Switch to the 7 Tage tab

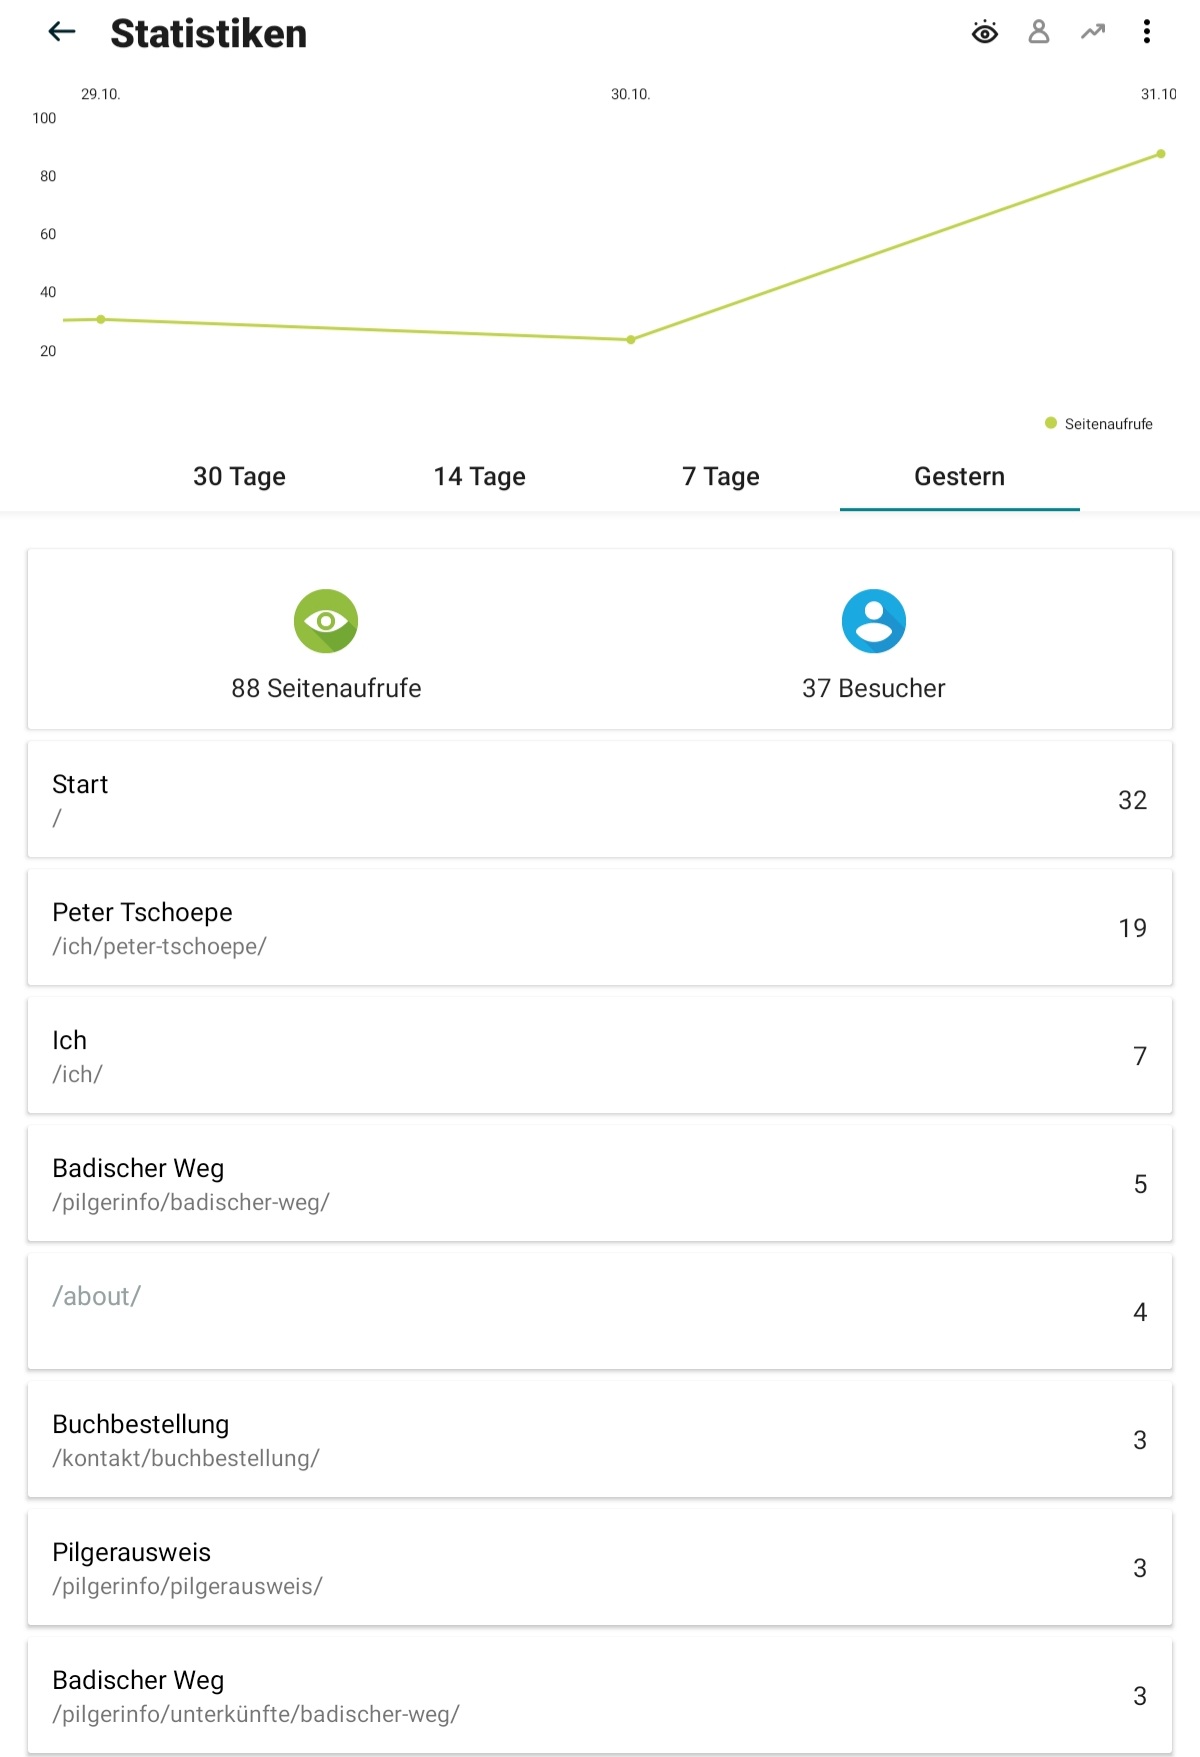(720, 477)
